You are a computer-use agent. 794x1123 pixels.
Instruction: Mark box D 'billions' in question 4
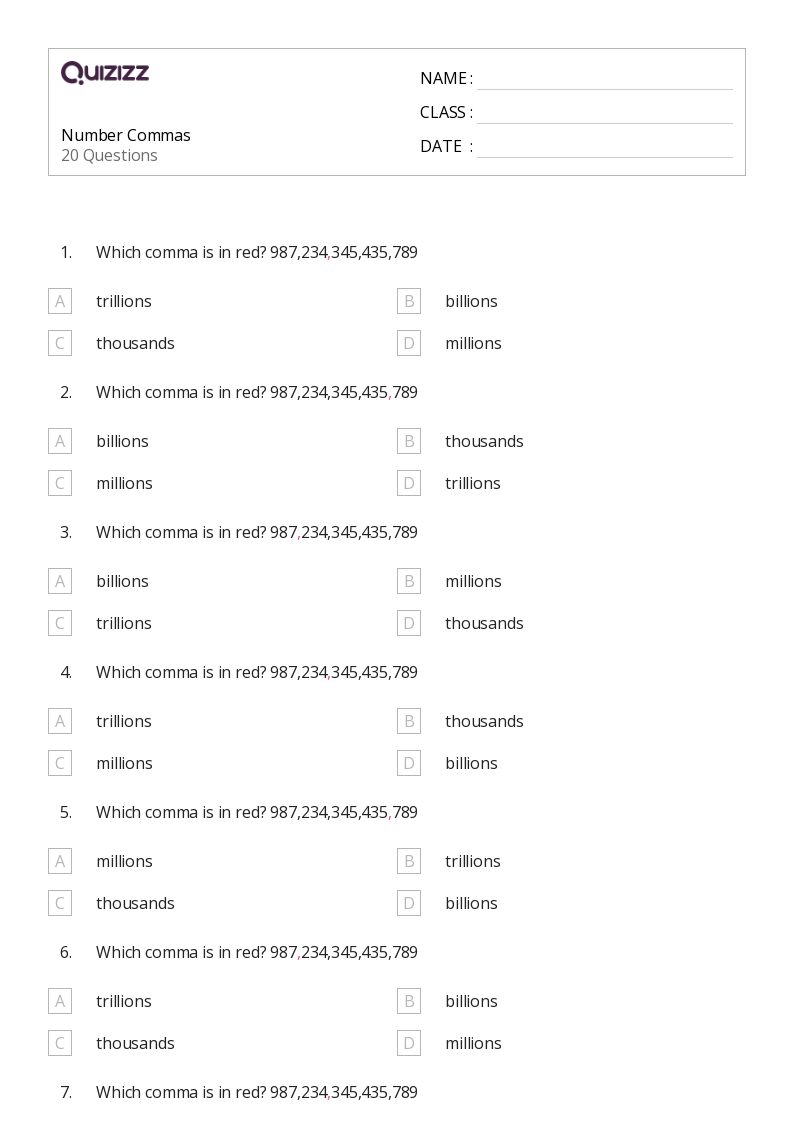click(409, 763)
